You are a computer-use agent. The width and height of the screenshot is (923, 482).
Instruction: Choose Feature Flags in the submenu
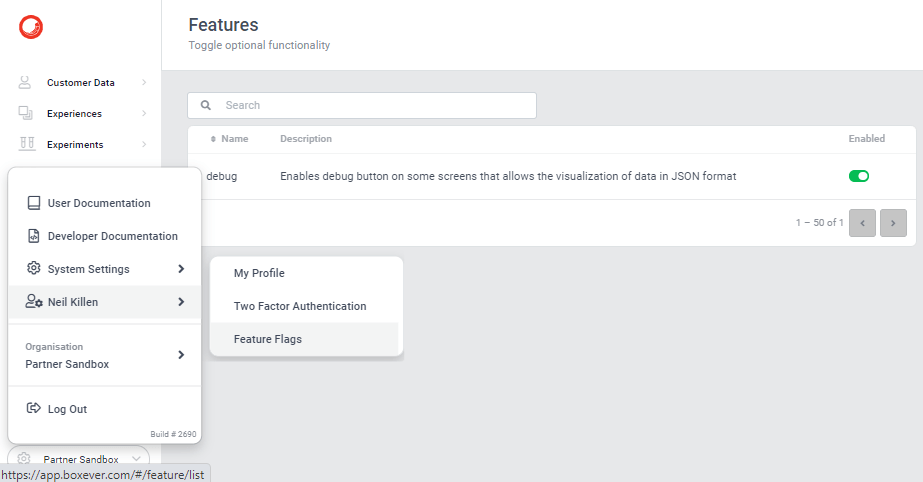point(268,339)
